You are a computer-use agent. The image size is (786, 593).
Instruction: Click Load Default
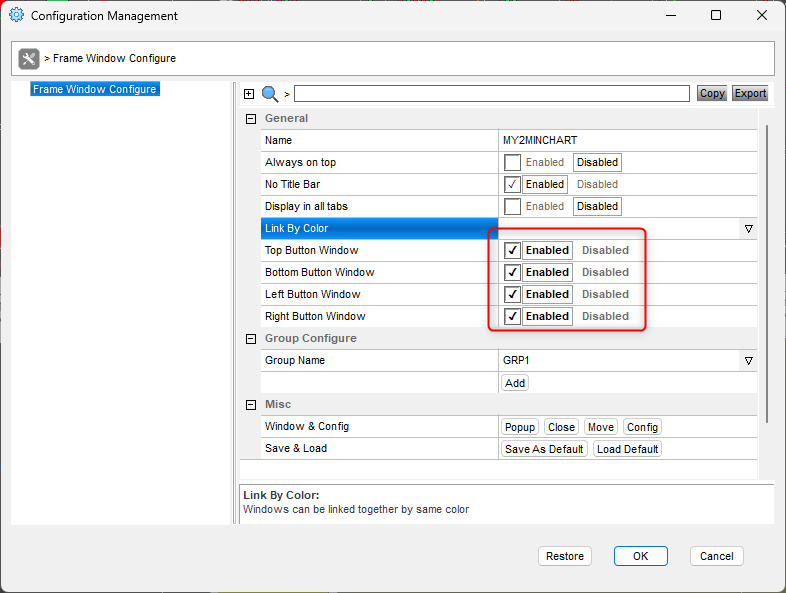pos(627,449)
